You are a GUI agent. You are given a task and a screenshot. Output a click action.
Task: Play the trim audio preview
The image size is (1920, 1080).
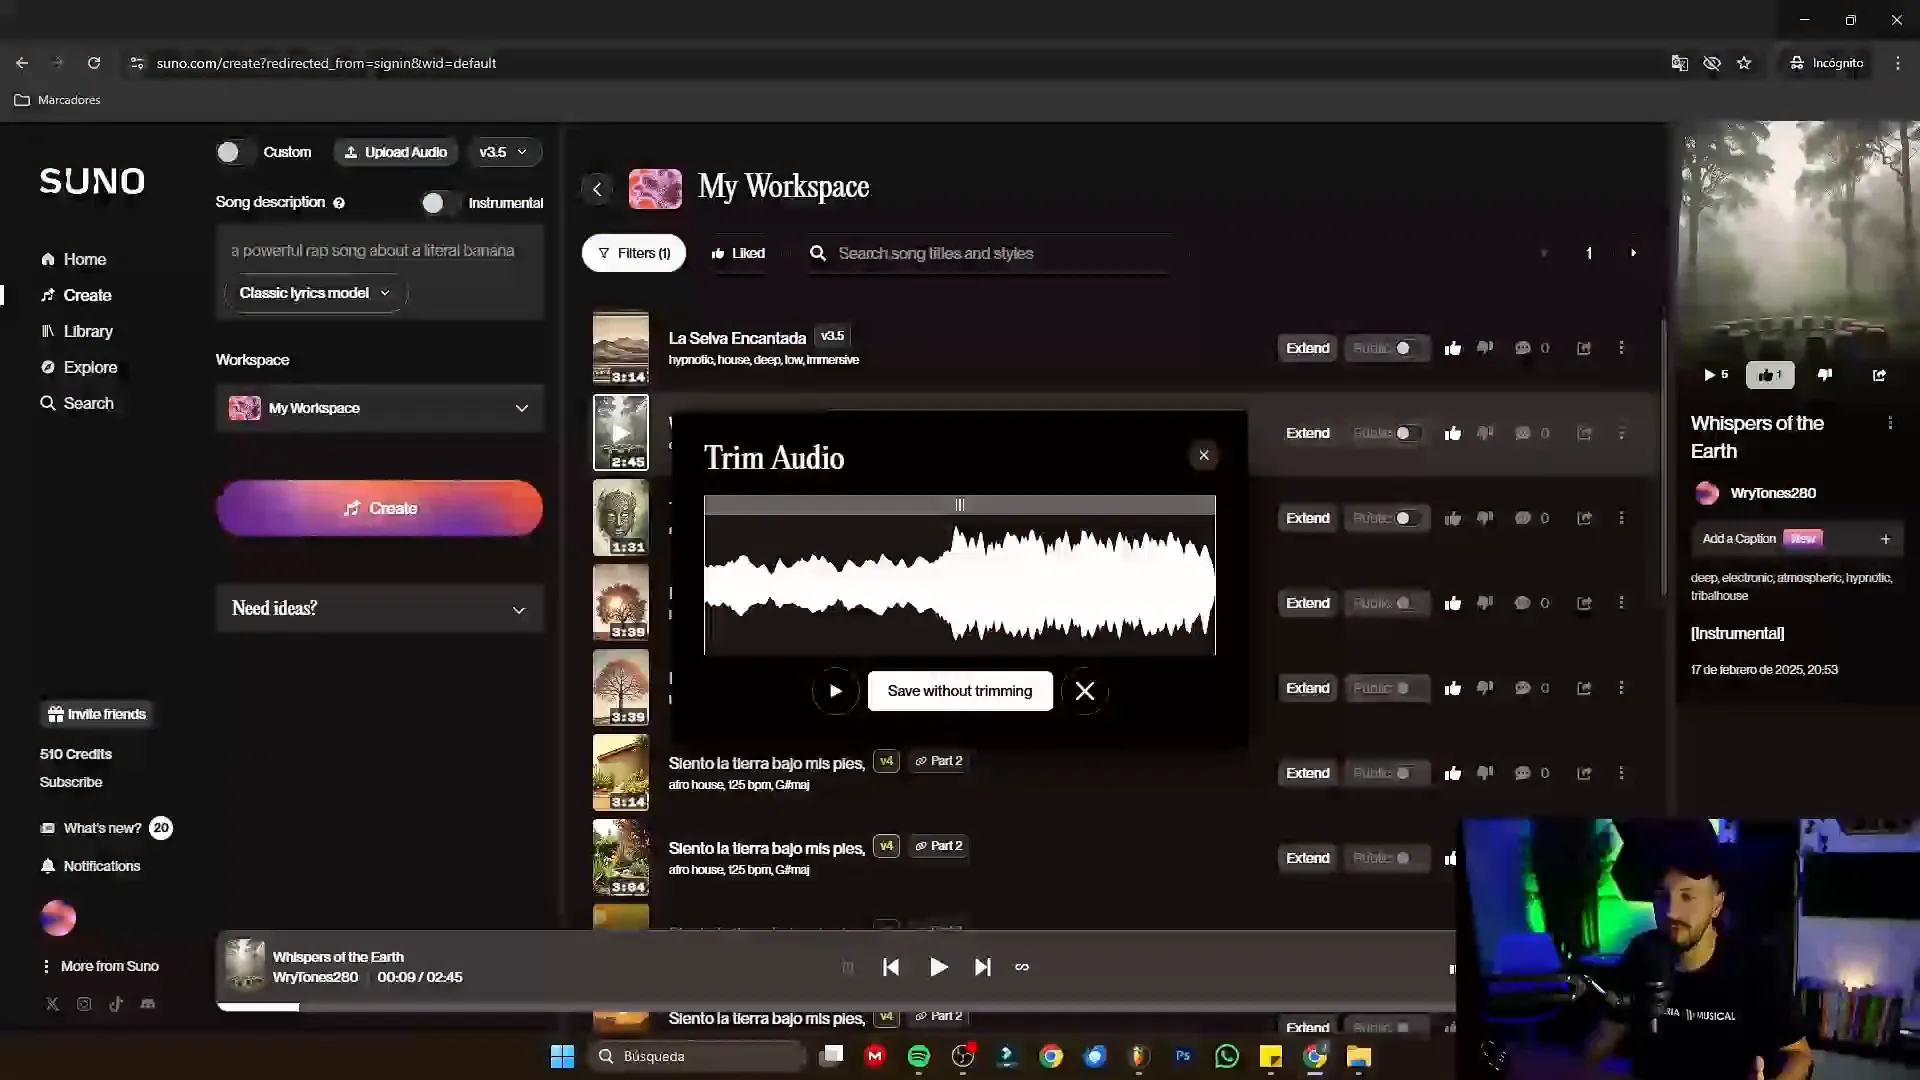836,691
